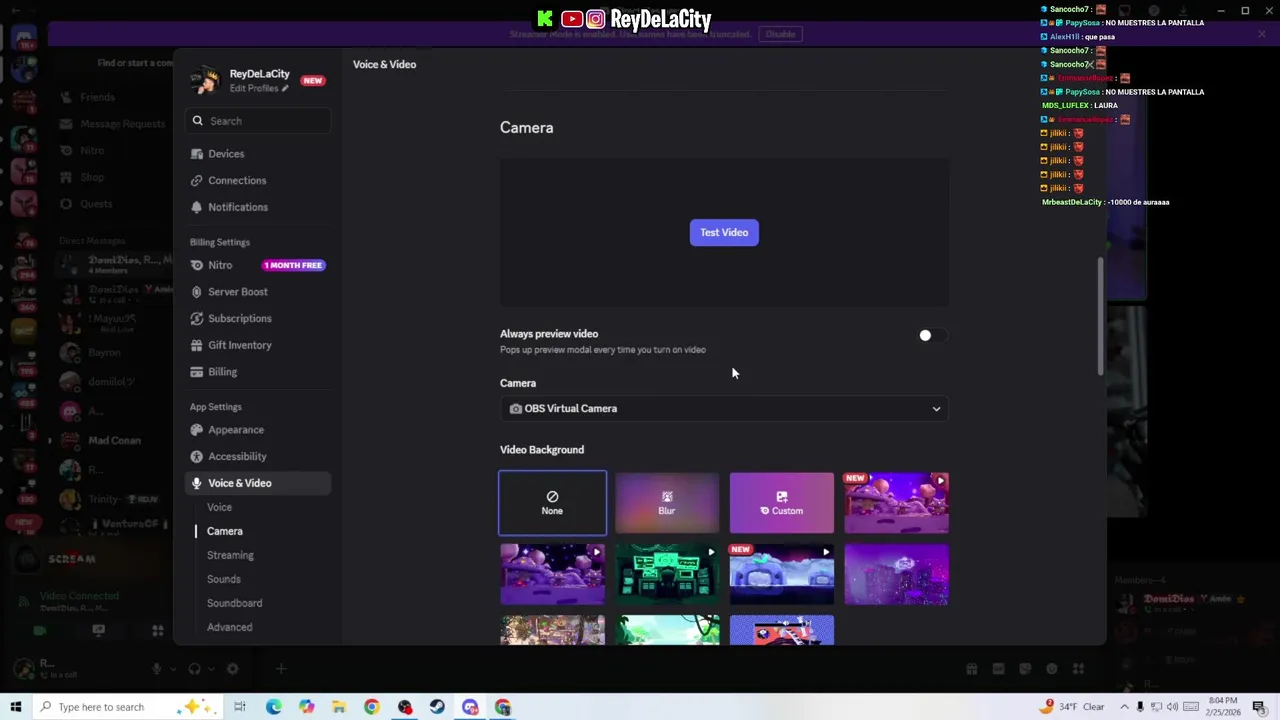
Task: Open the Sounds sub-tab
Action: click(x=223, y=579)
